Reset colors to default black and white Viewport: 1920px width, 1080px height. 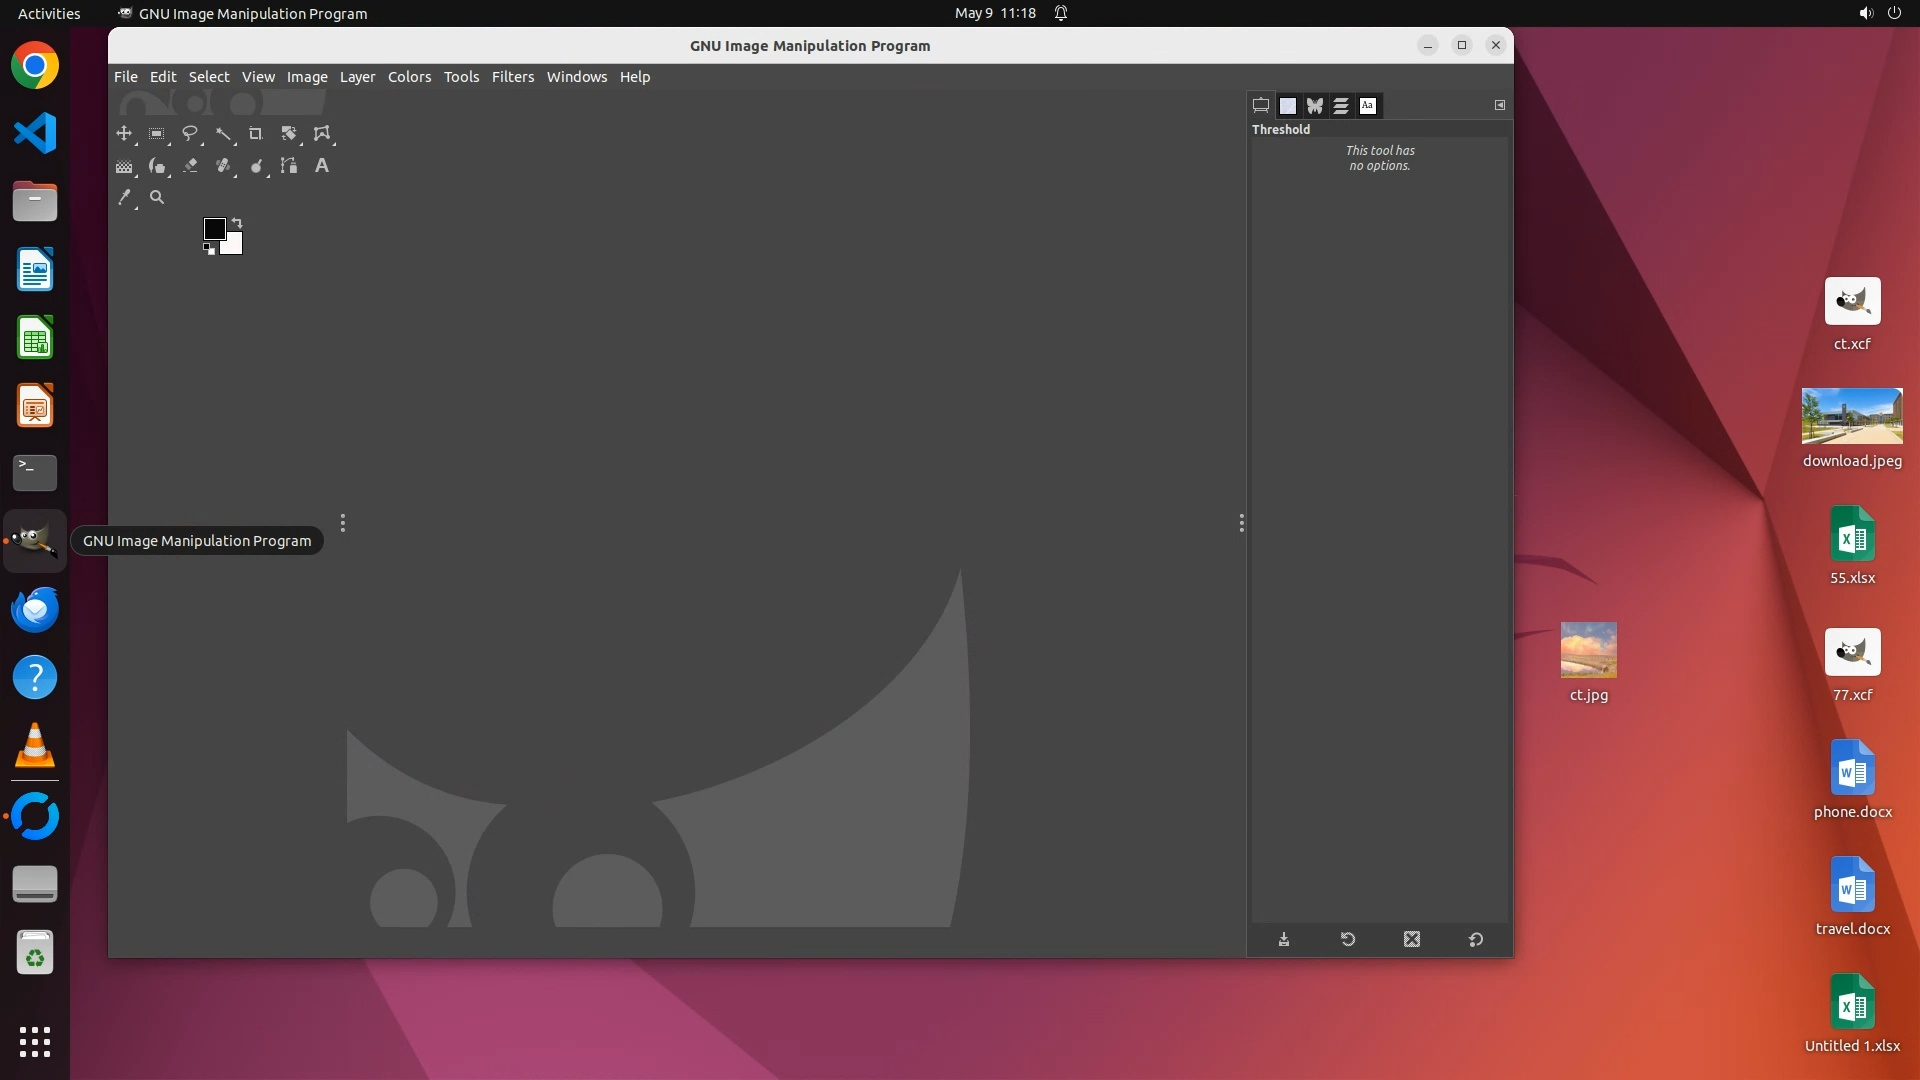click(209, 249)
